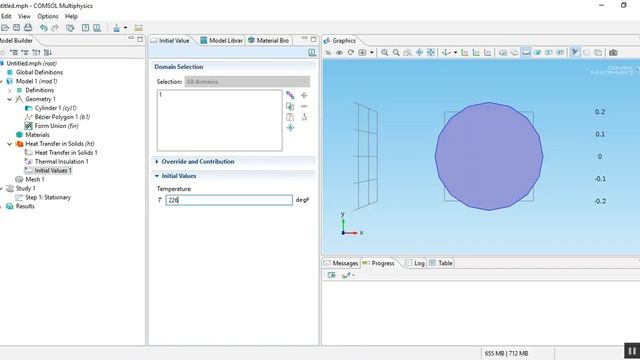Click the Select Domains toggle icon
The width and height of the screenshot is (640, 360).
point(515,52)
